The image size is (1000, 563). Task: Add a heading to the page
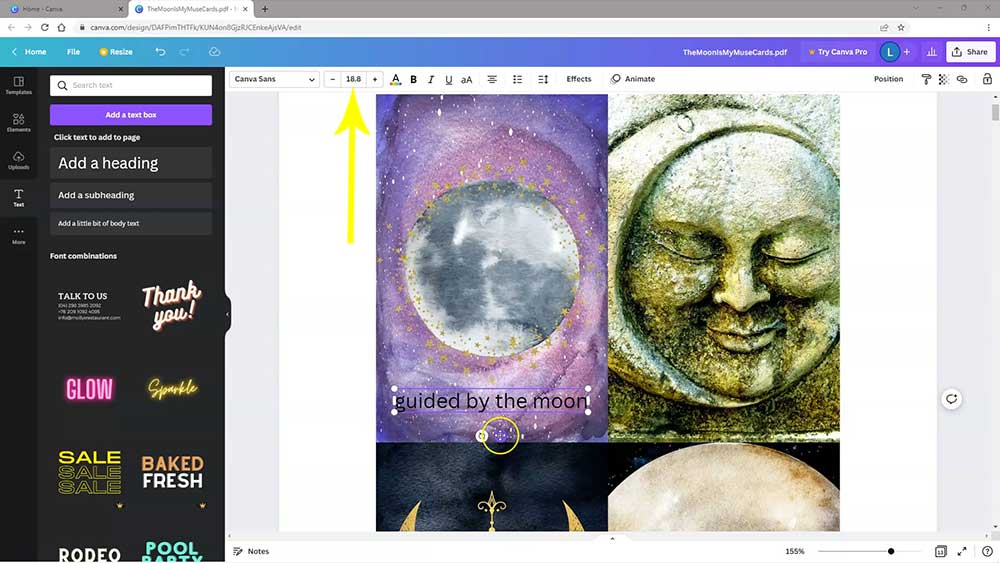(x=131, y=163)
